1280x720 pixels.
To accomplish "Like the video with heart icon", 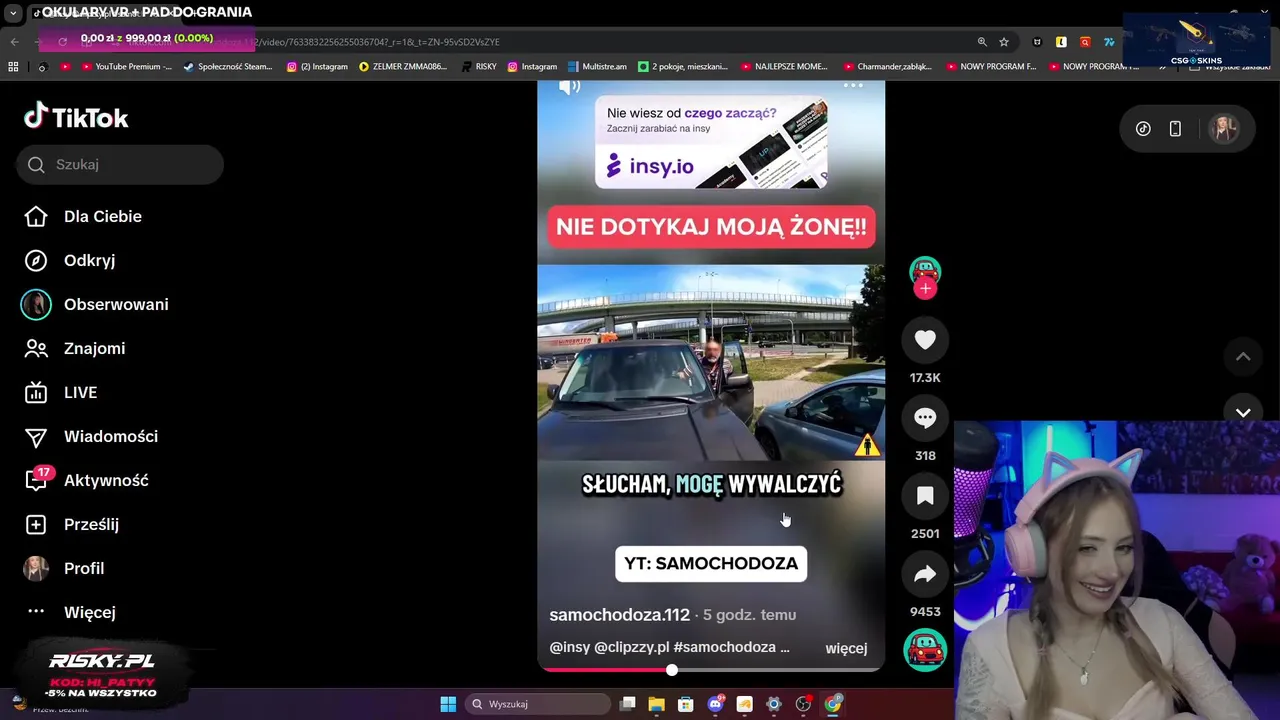I will (x=925, y=340).
